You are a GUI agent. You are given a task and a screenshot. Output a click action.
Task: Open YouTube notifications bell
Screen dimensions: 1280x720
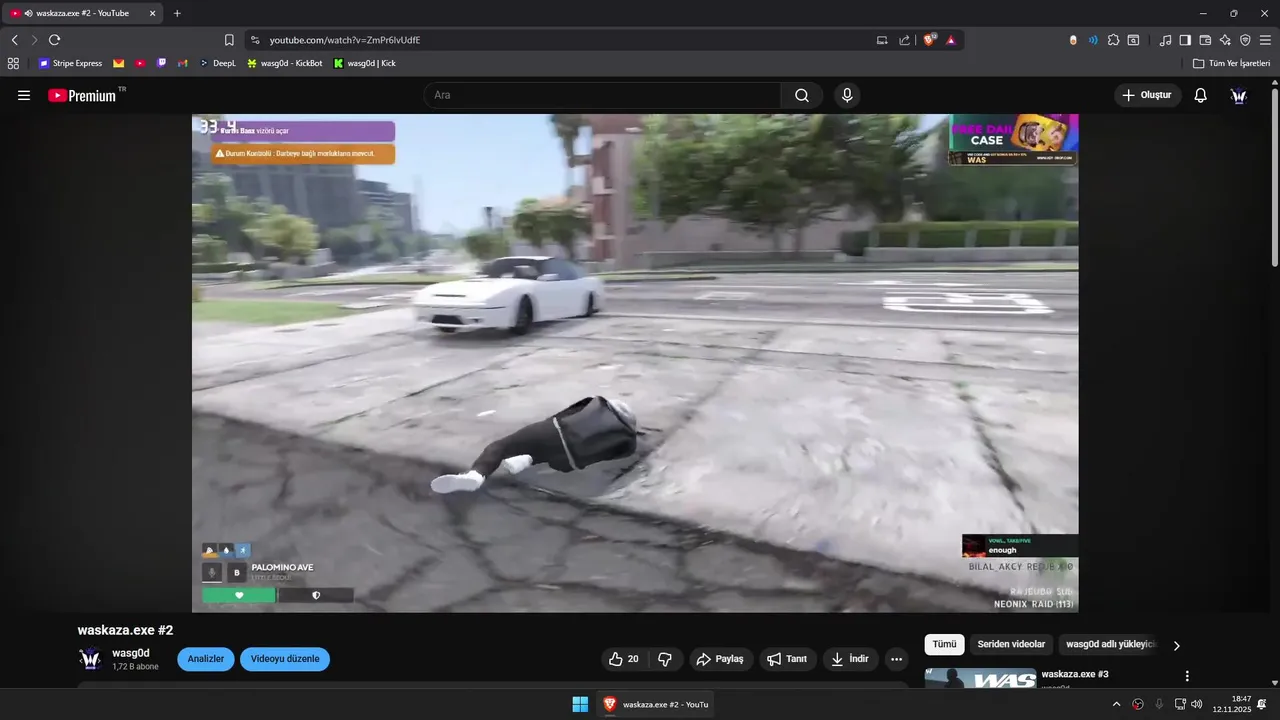[x=1201, y=95]
